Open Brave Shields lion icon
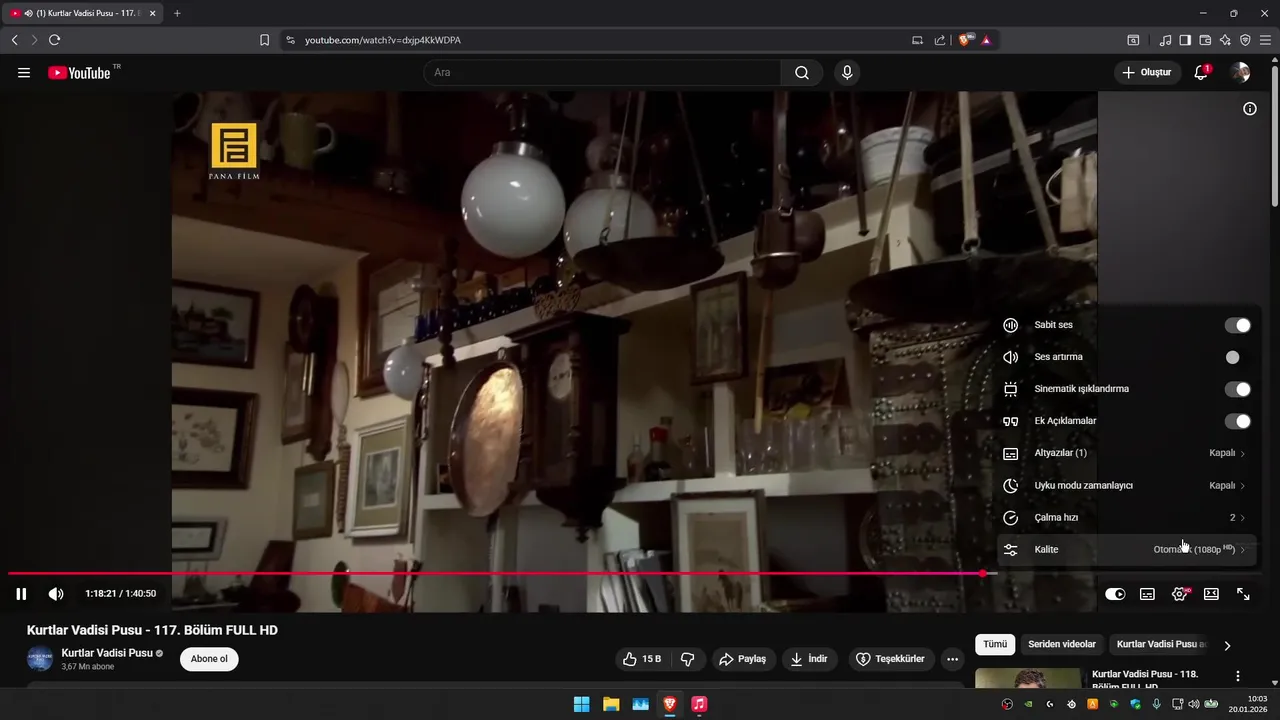Viewport: 1280px width, 720px height. point(965,40)
